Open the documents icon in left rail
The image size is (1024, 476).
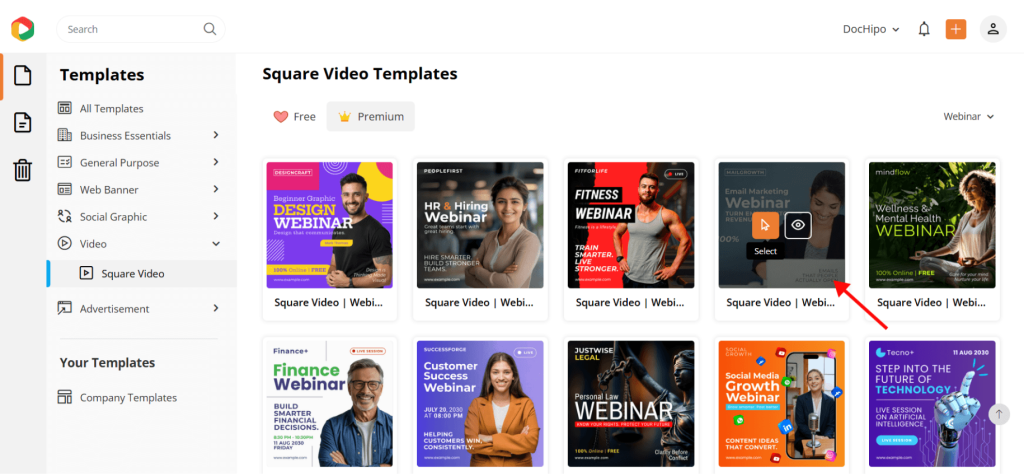click(x=23, y=122)
